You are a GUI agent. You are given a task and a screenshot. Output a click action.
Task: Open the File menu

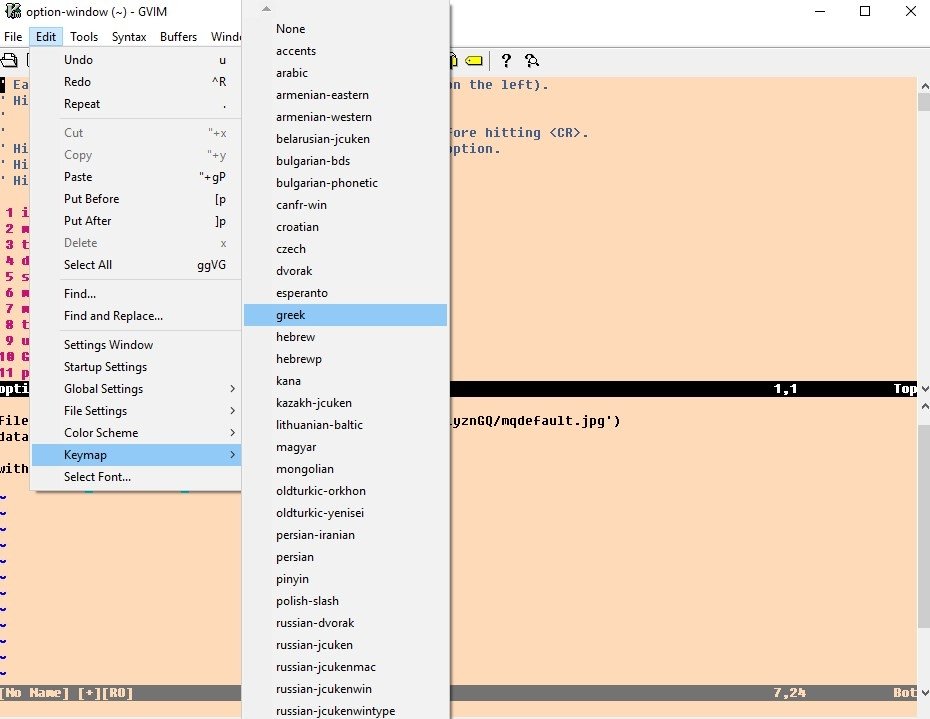click(x=13, y=37)
